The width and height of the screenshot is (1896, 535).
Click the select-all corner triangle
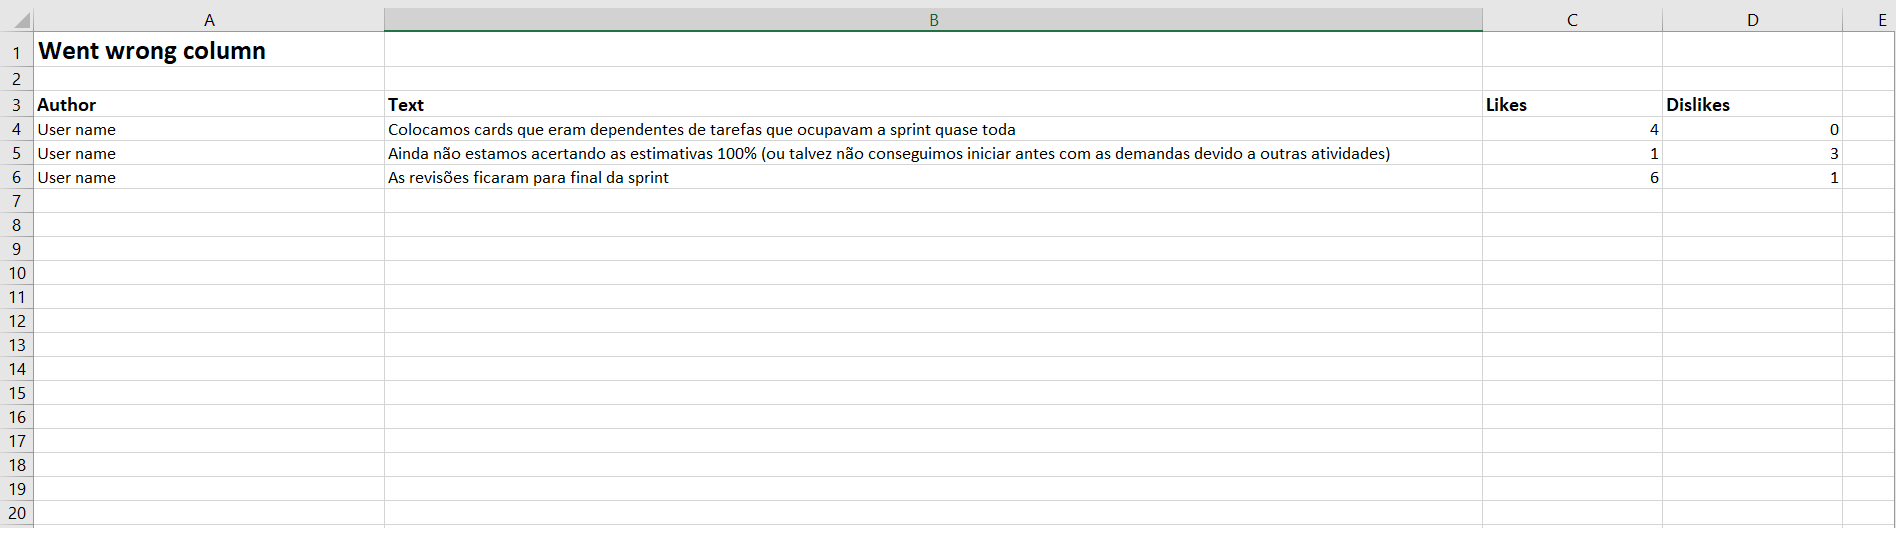(19, 20)
